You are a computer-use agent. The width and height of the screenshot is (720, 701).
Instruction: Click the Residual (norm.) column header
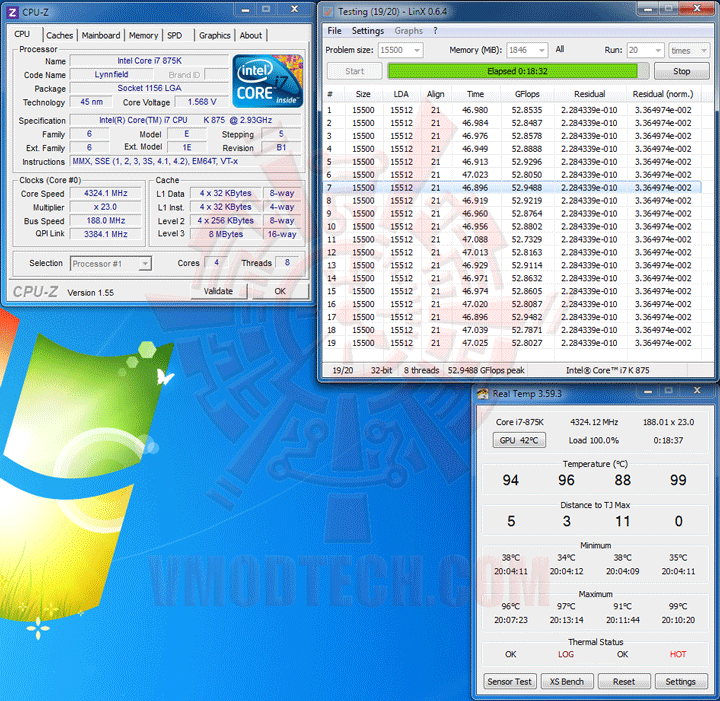pos(663,94)
